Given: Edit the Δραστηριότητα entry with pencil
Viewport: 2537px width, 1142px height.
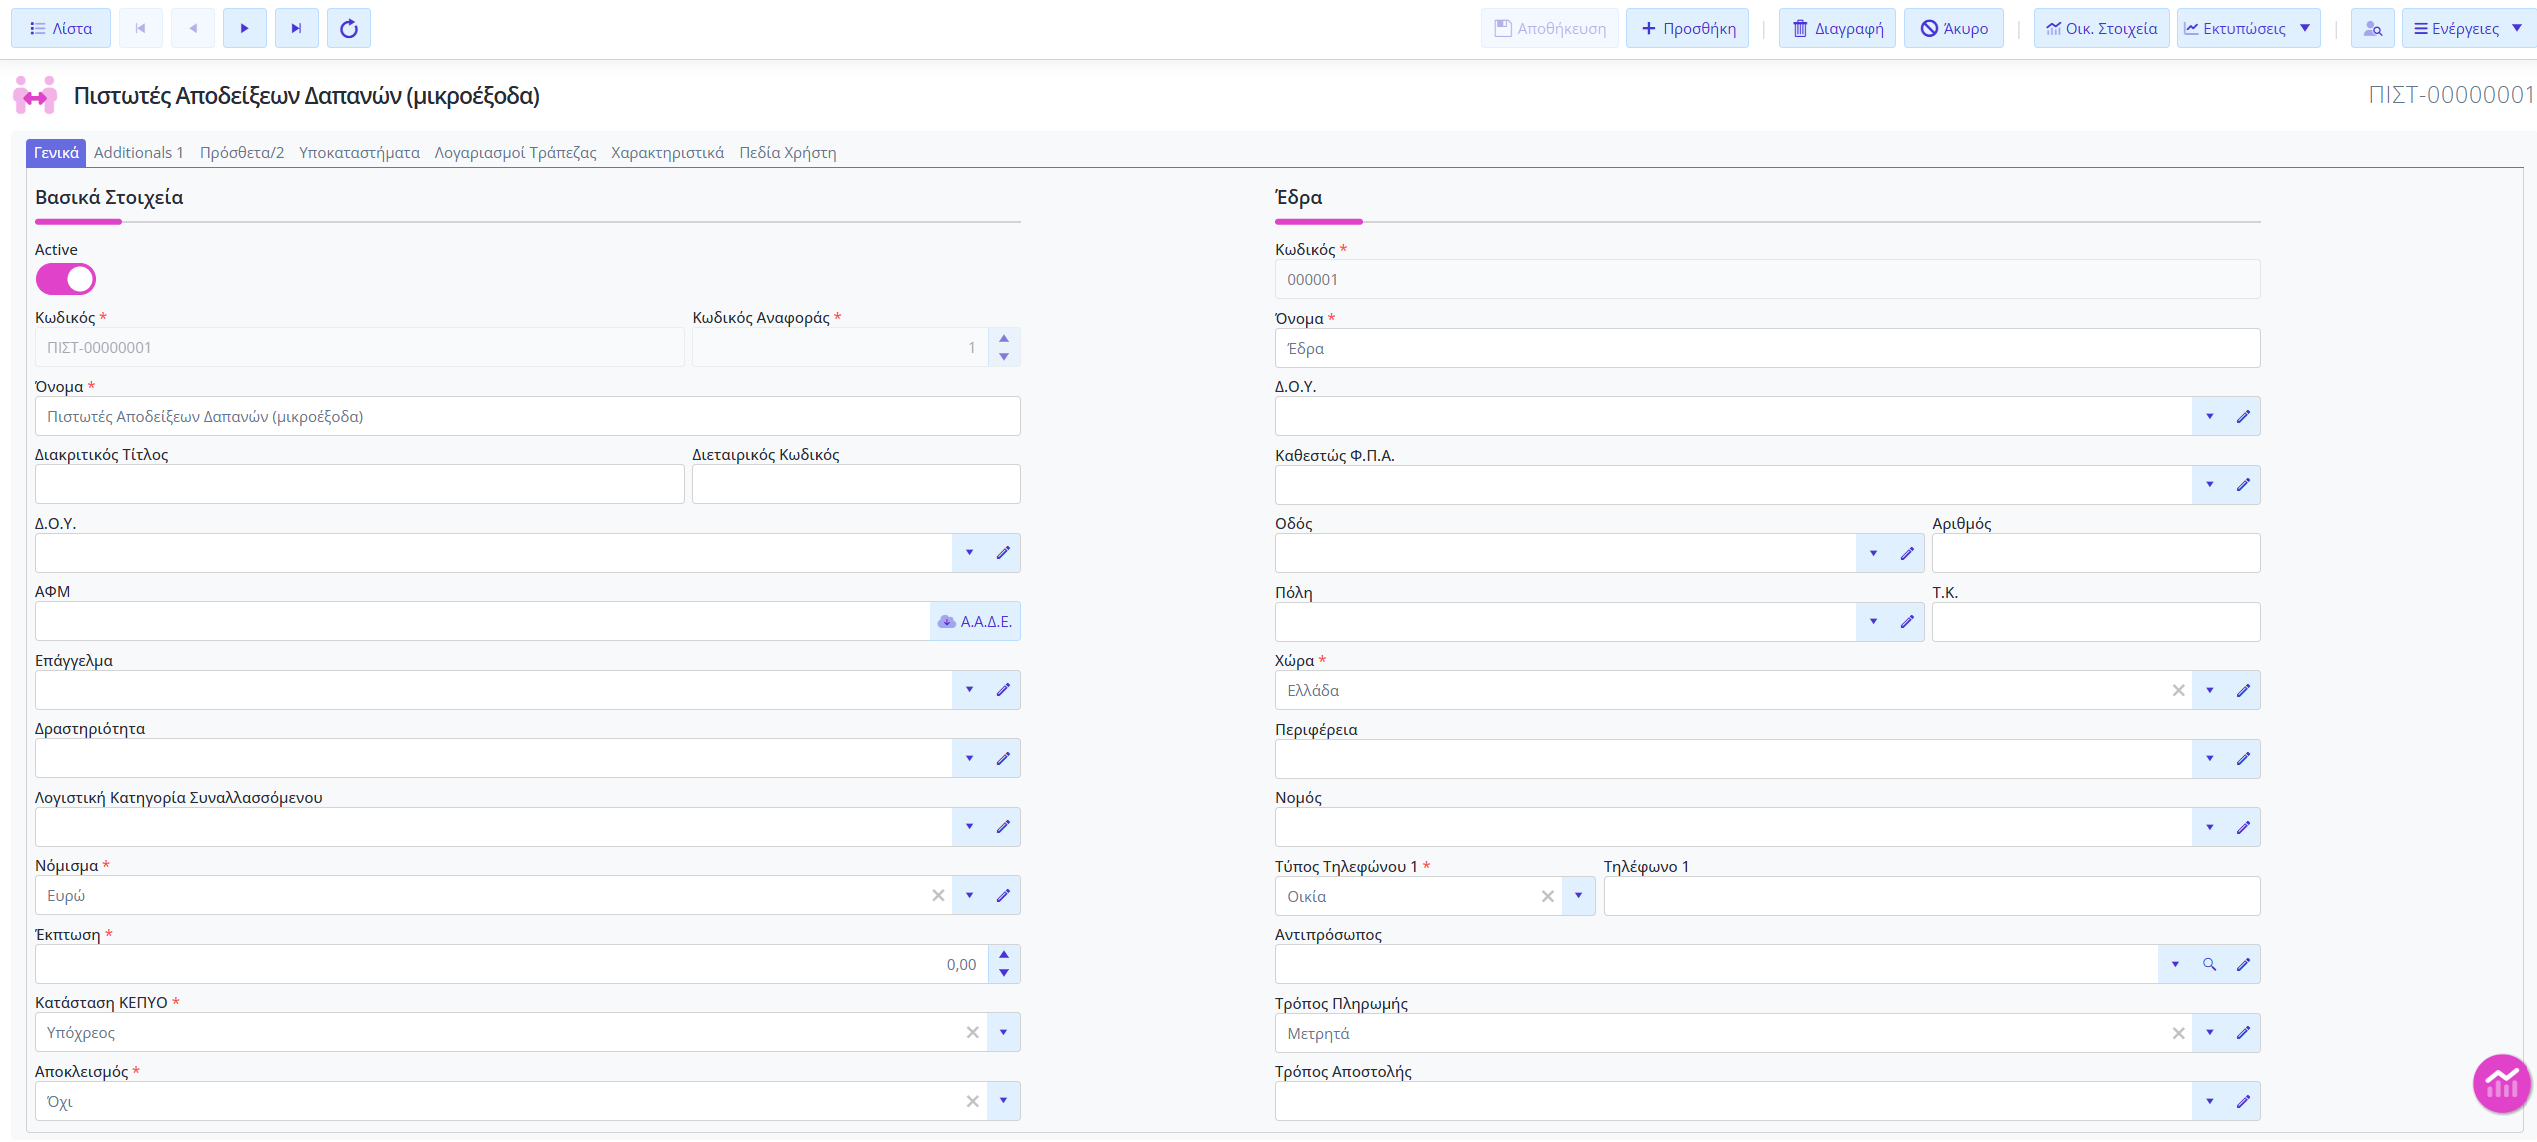Looking at the screenshot, I should click(1003, 758).
